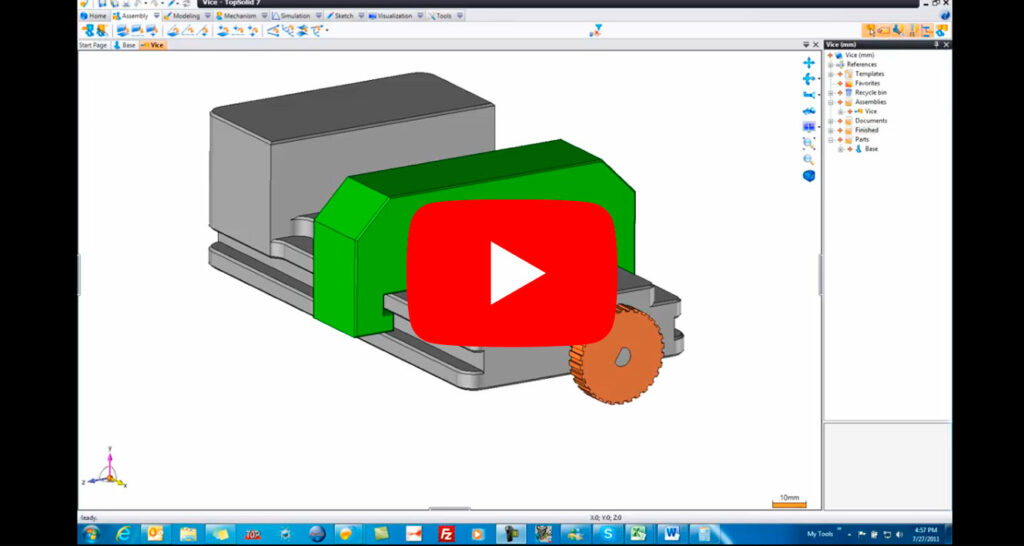Open the dropdown arrow next to Visualization tab
This screenshot has width=1024, height=546.
tap(421, 16)
